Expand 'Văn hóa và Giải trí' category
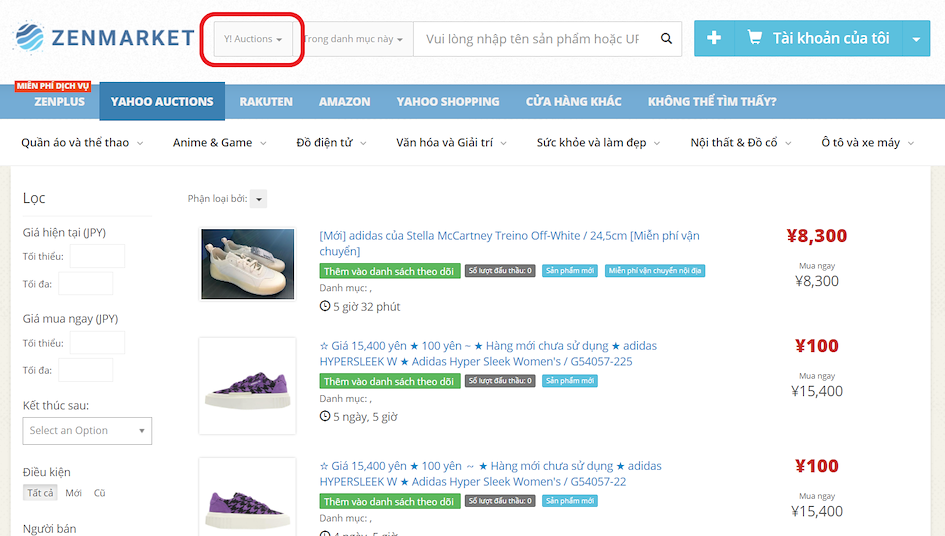 [451, 142]
